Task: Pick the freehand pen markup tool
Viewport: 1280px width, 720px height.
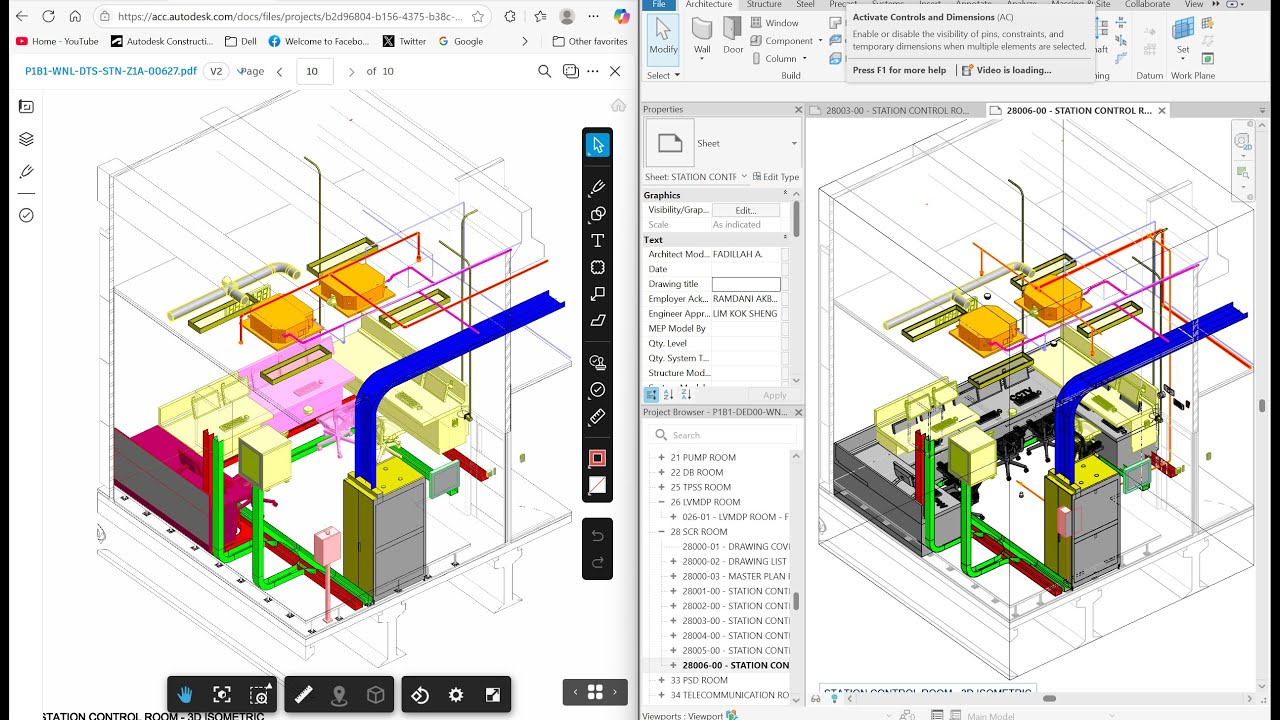Action: point(598,187)
